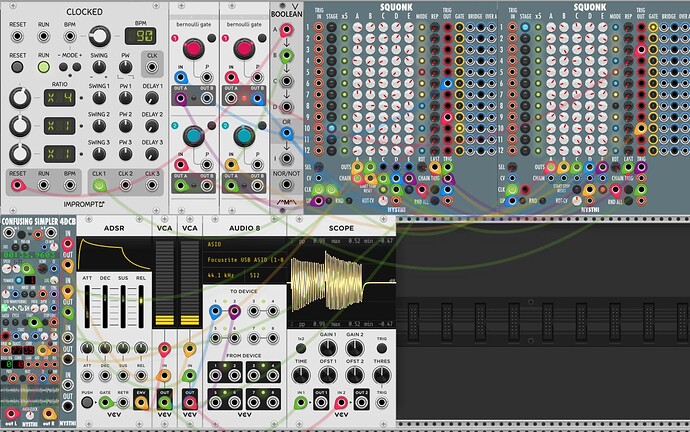Screen dimensions: 690x432
Task: Click the ADSR PUSH button
Action: 87,402
